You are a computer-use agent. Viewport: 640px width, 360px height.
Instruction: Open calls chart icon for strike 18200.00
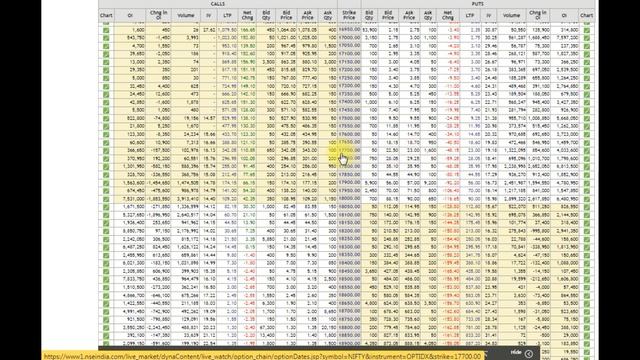coord(106,231)
